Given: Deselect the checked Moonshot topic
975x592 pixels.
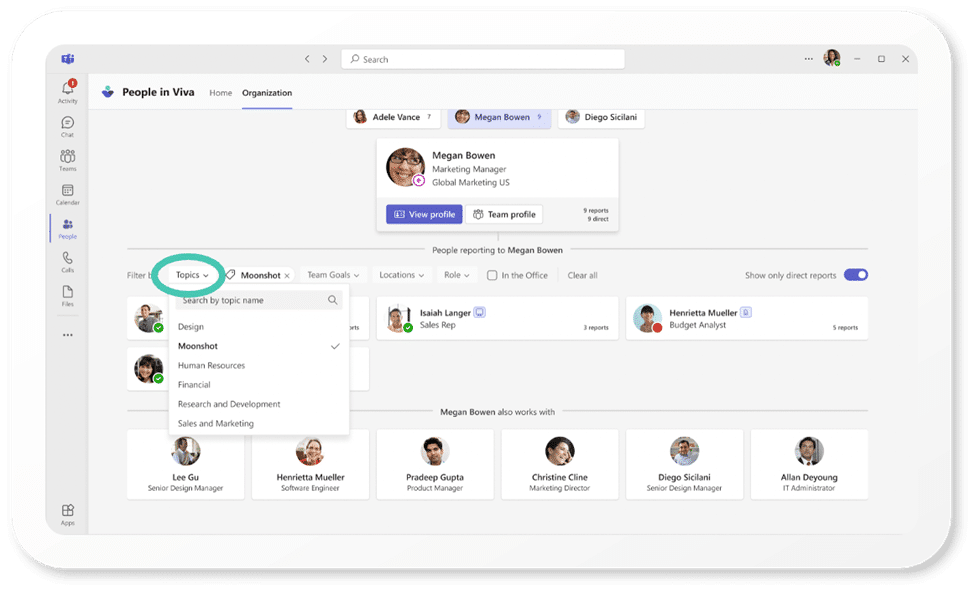Looking at the screenshot, I should click(259, 346).
